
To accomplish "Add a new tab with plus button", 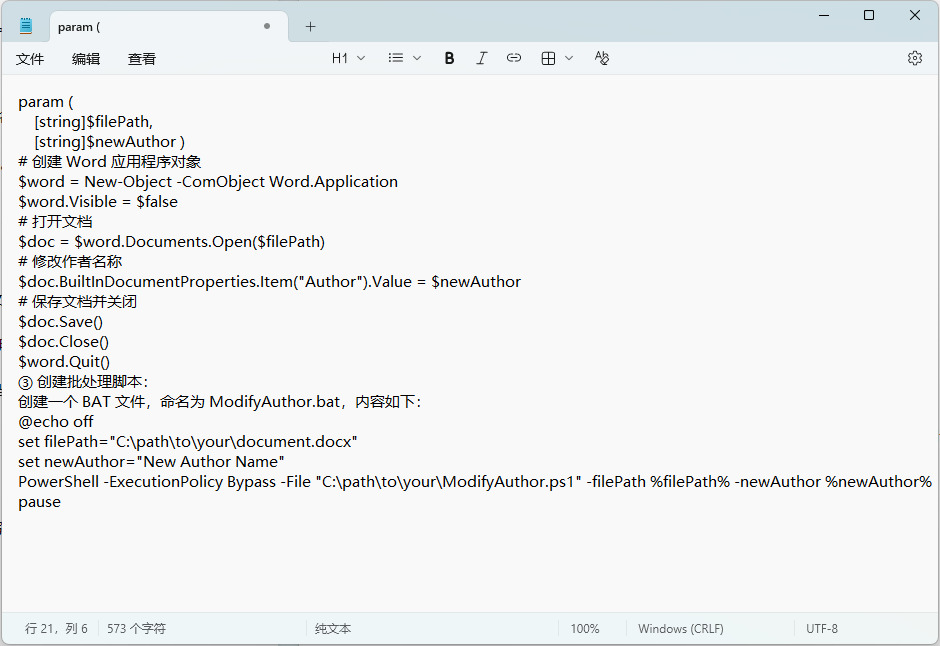I will (x=311, y=26).
